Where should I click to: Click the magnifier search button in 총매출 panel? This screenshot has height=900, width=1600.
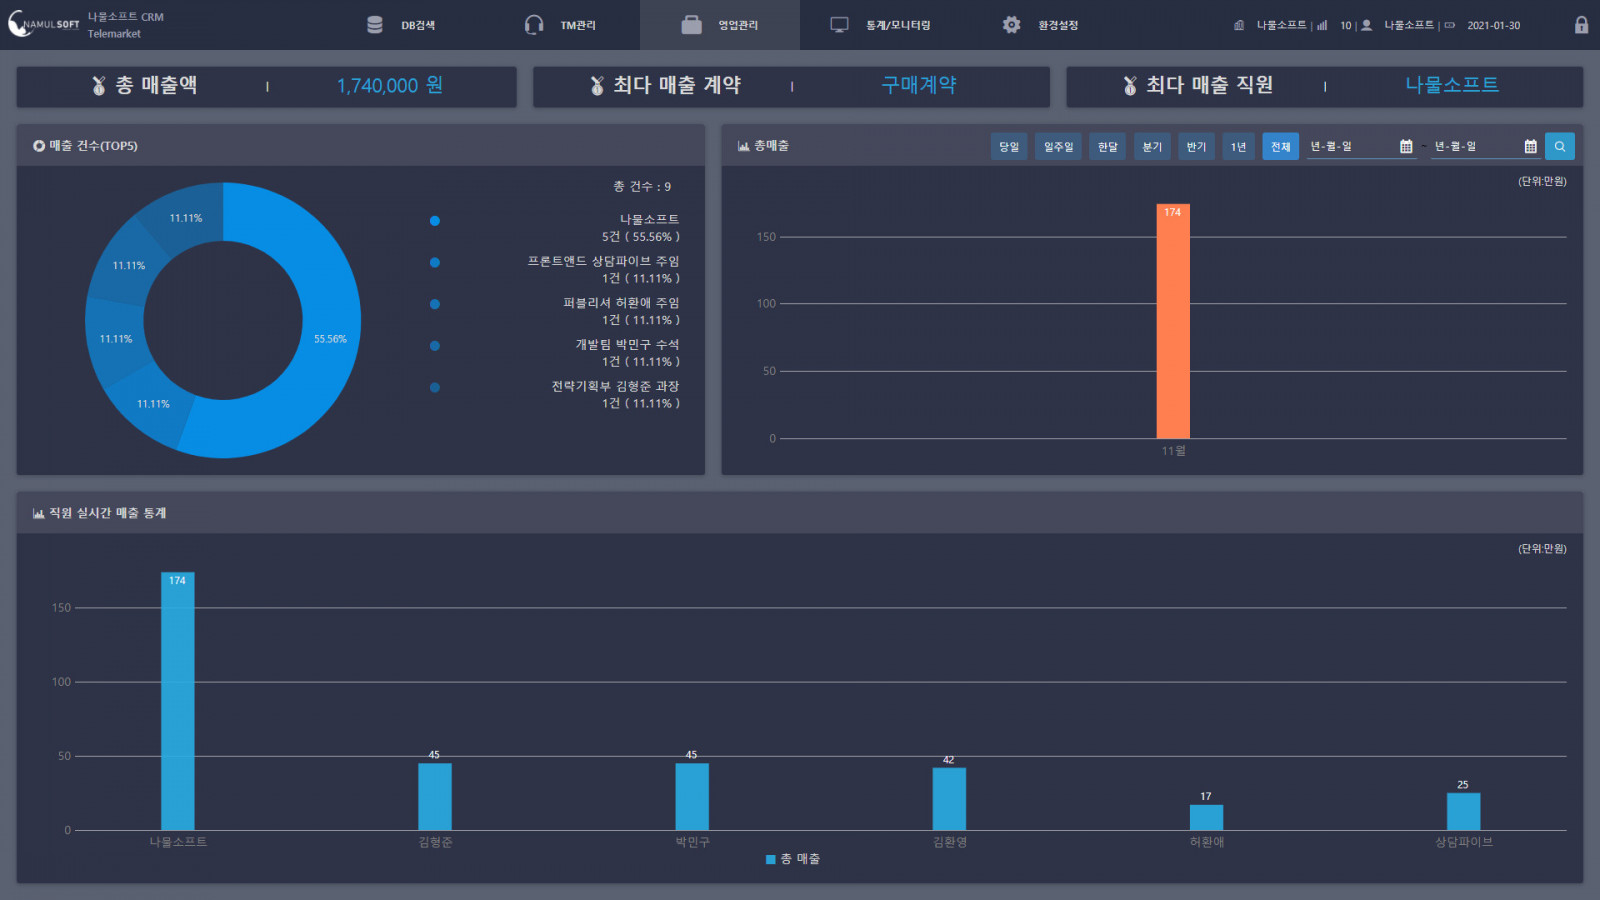pos(1559,147)
